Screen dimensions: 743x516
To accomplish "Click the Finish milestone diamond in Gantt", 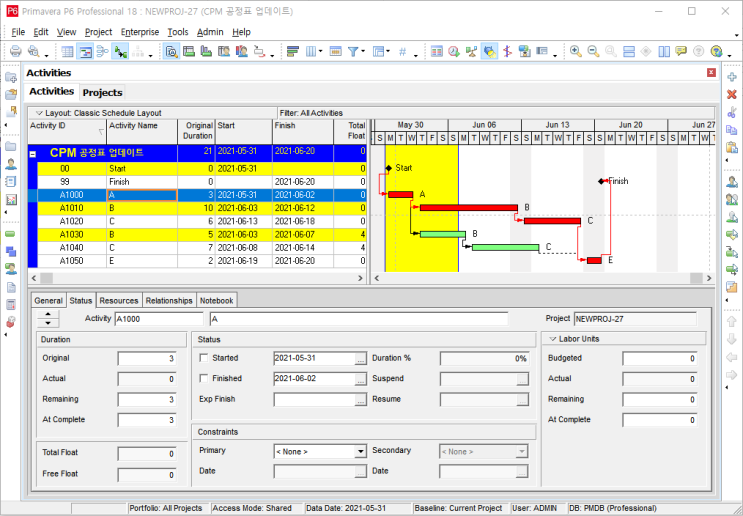I will coord(601,181).
